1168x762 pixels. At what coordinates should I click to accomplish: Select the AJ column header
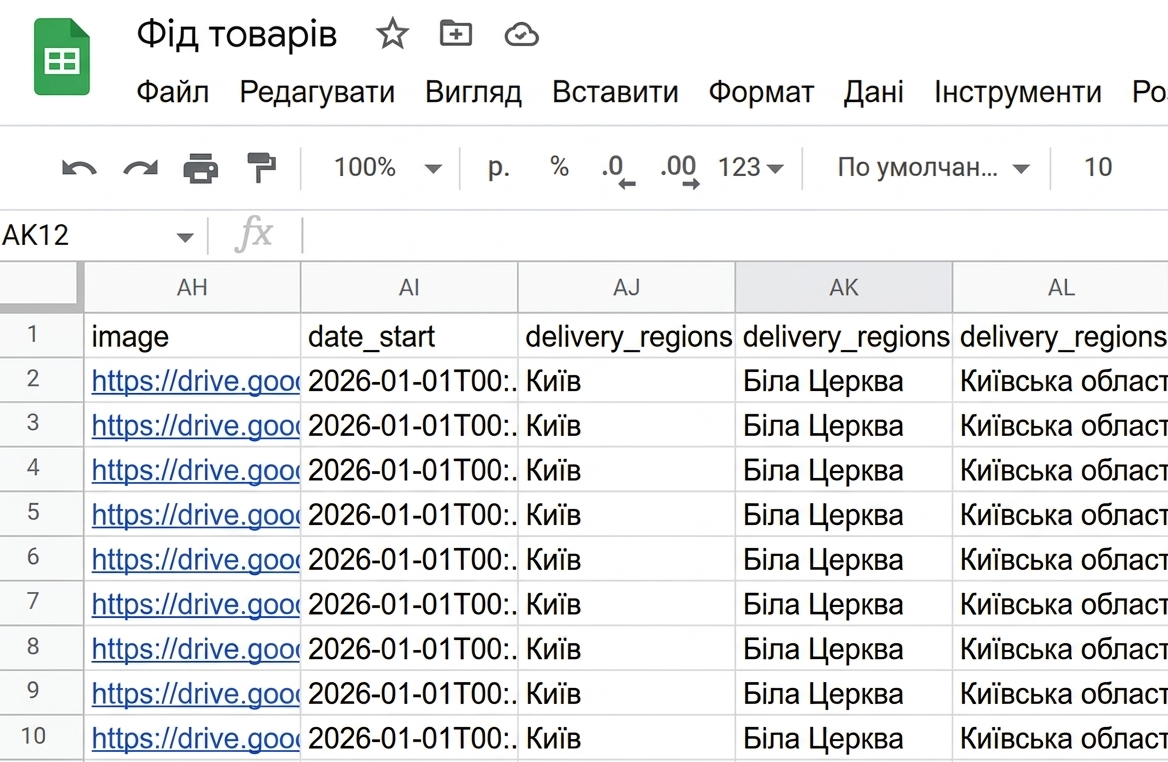point(627,287)
